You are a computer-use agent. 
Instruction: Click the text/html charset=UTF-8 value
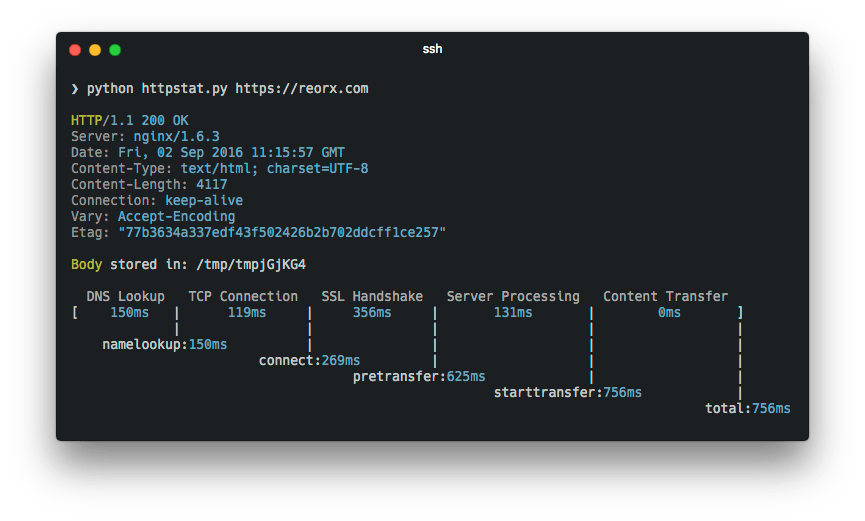[274, 168]
